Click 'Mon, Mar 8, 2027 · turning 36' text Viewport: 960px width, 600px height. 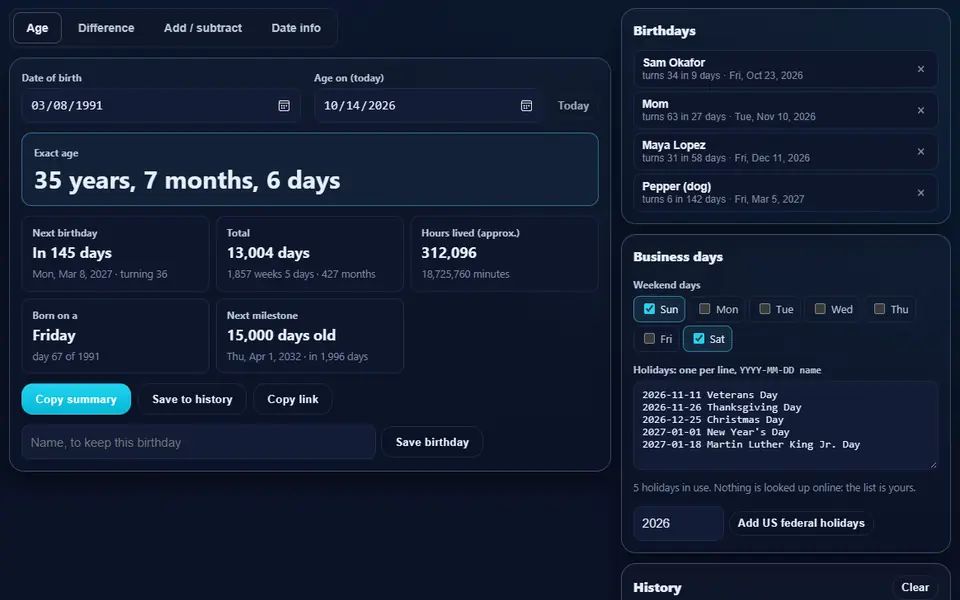(x=100, y=274)
